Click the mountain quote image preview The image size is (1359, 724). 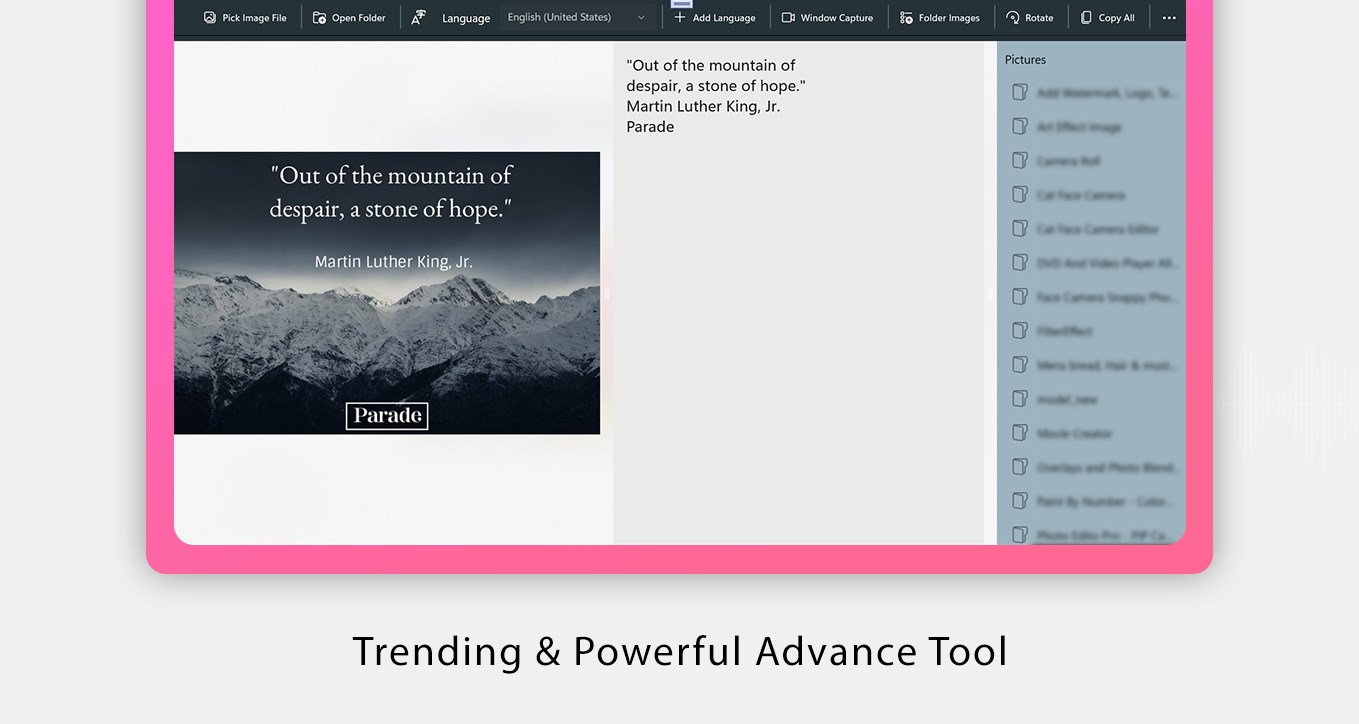click(x=387, y=293)
